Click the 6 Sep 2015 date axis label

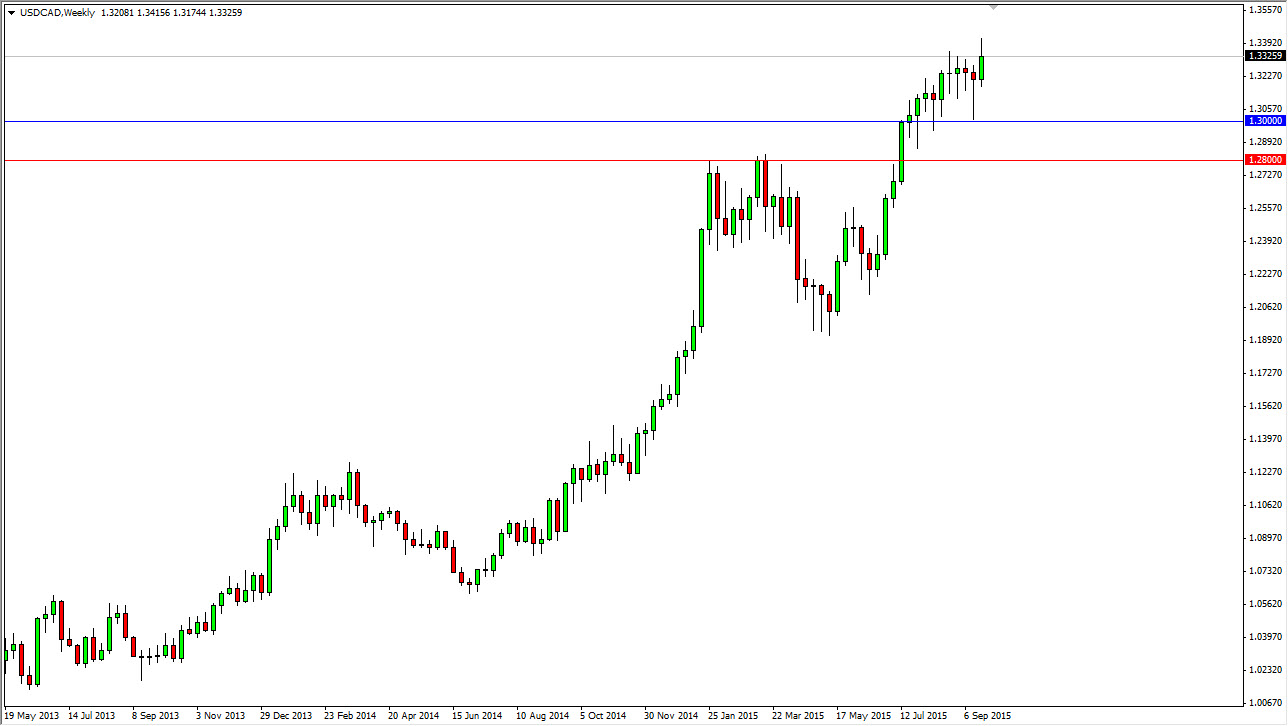(x=988, y=715)
